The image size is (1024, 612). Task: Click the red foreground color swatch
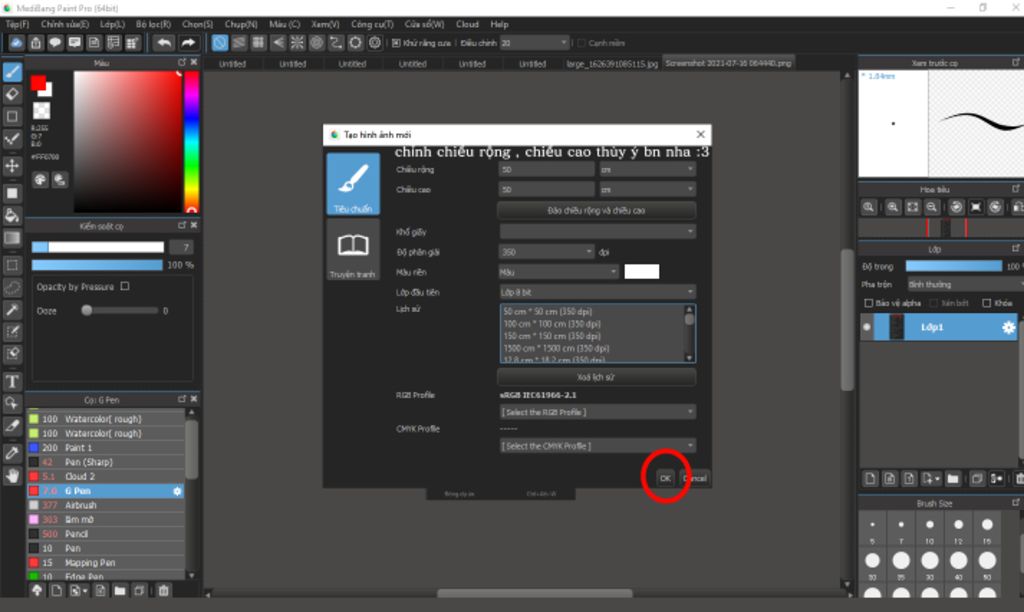(x=38, y=83)
